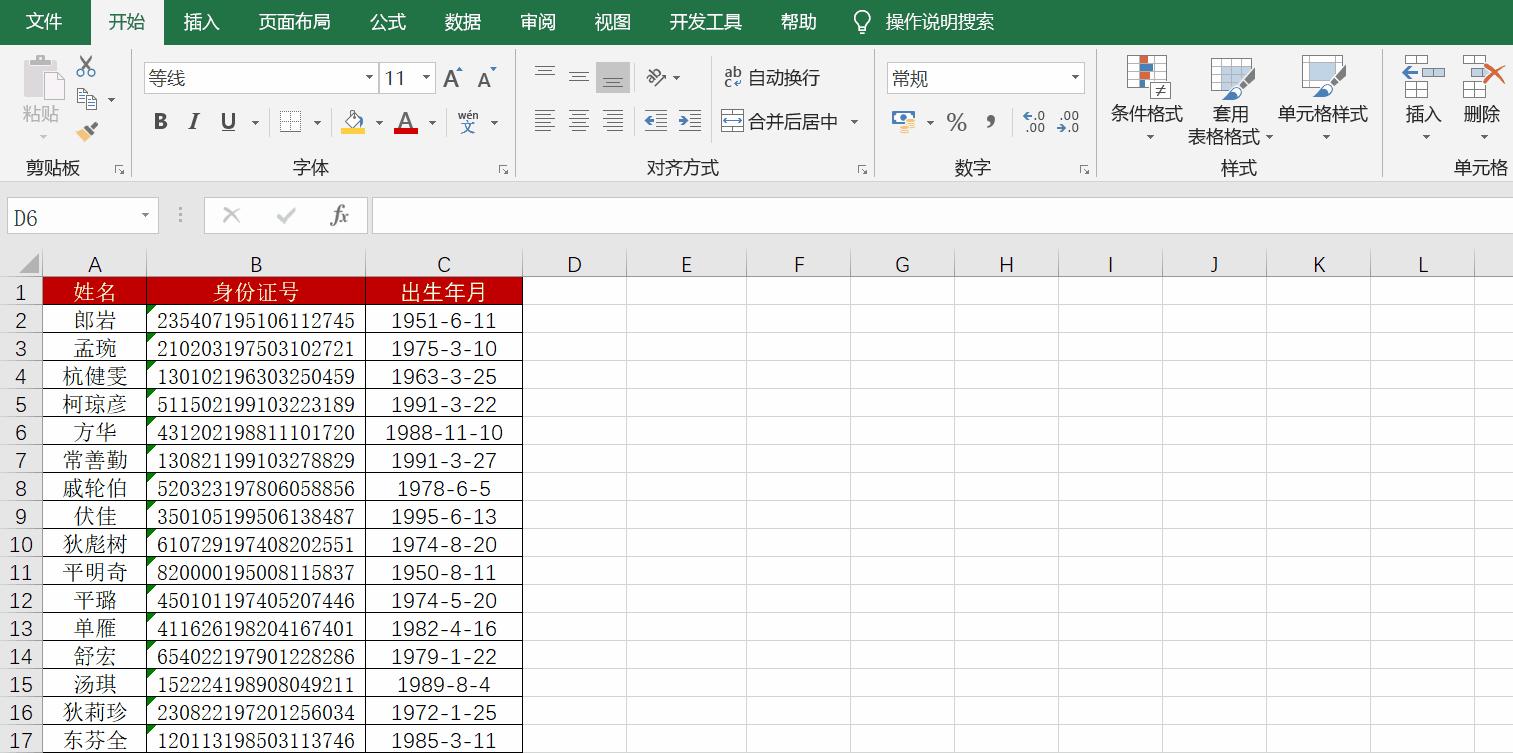Apply underline formatting
Viewport: 1513px width, 753px height.
(x=227, y=122)
